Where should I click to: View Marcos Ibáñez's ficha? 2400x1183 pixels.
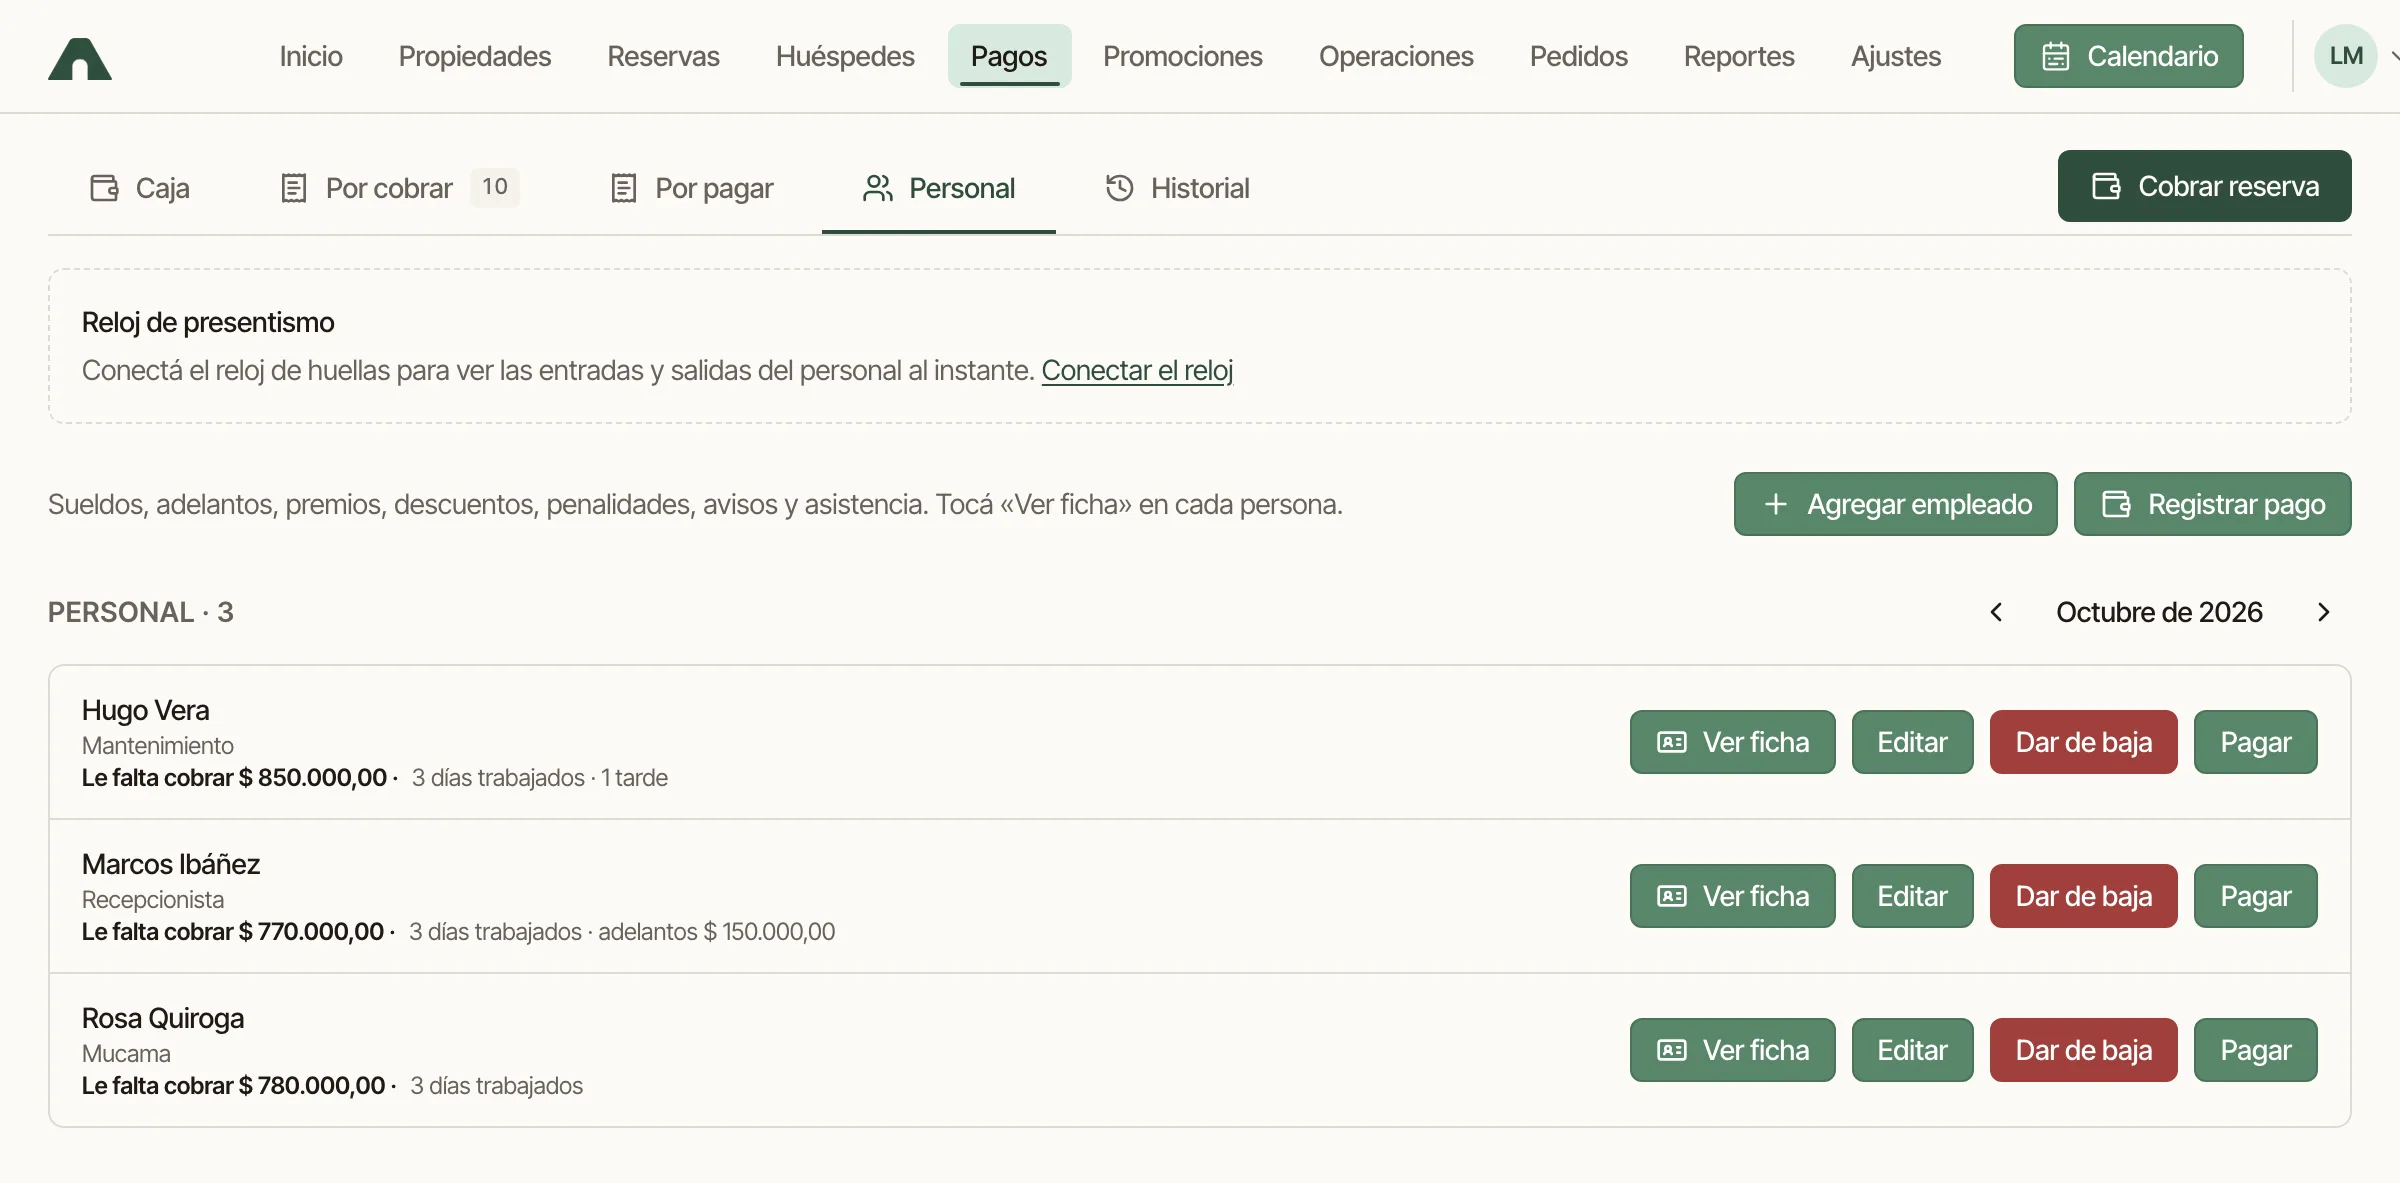1732,896
